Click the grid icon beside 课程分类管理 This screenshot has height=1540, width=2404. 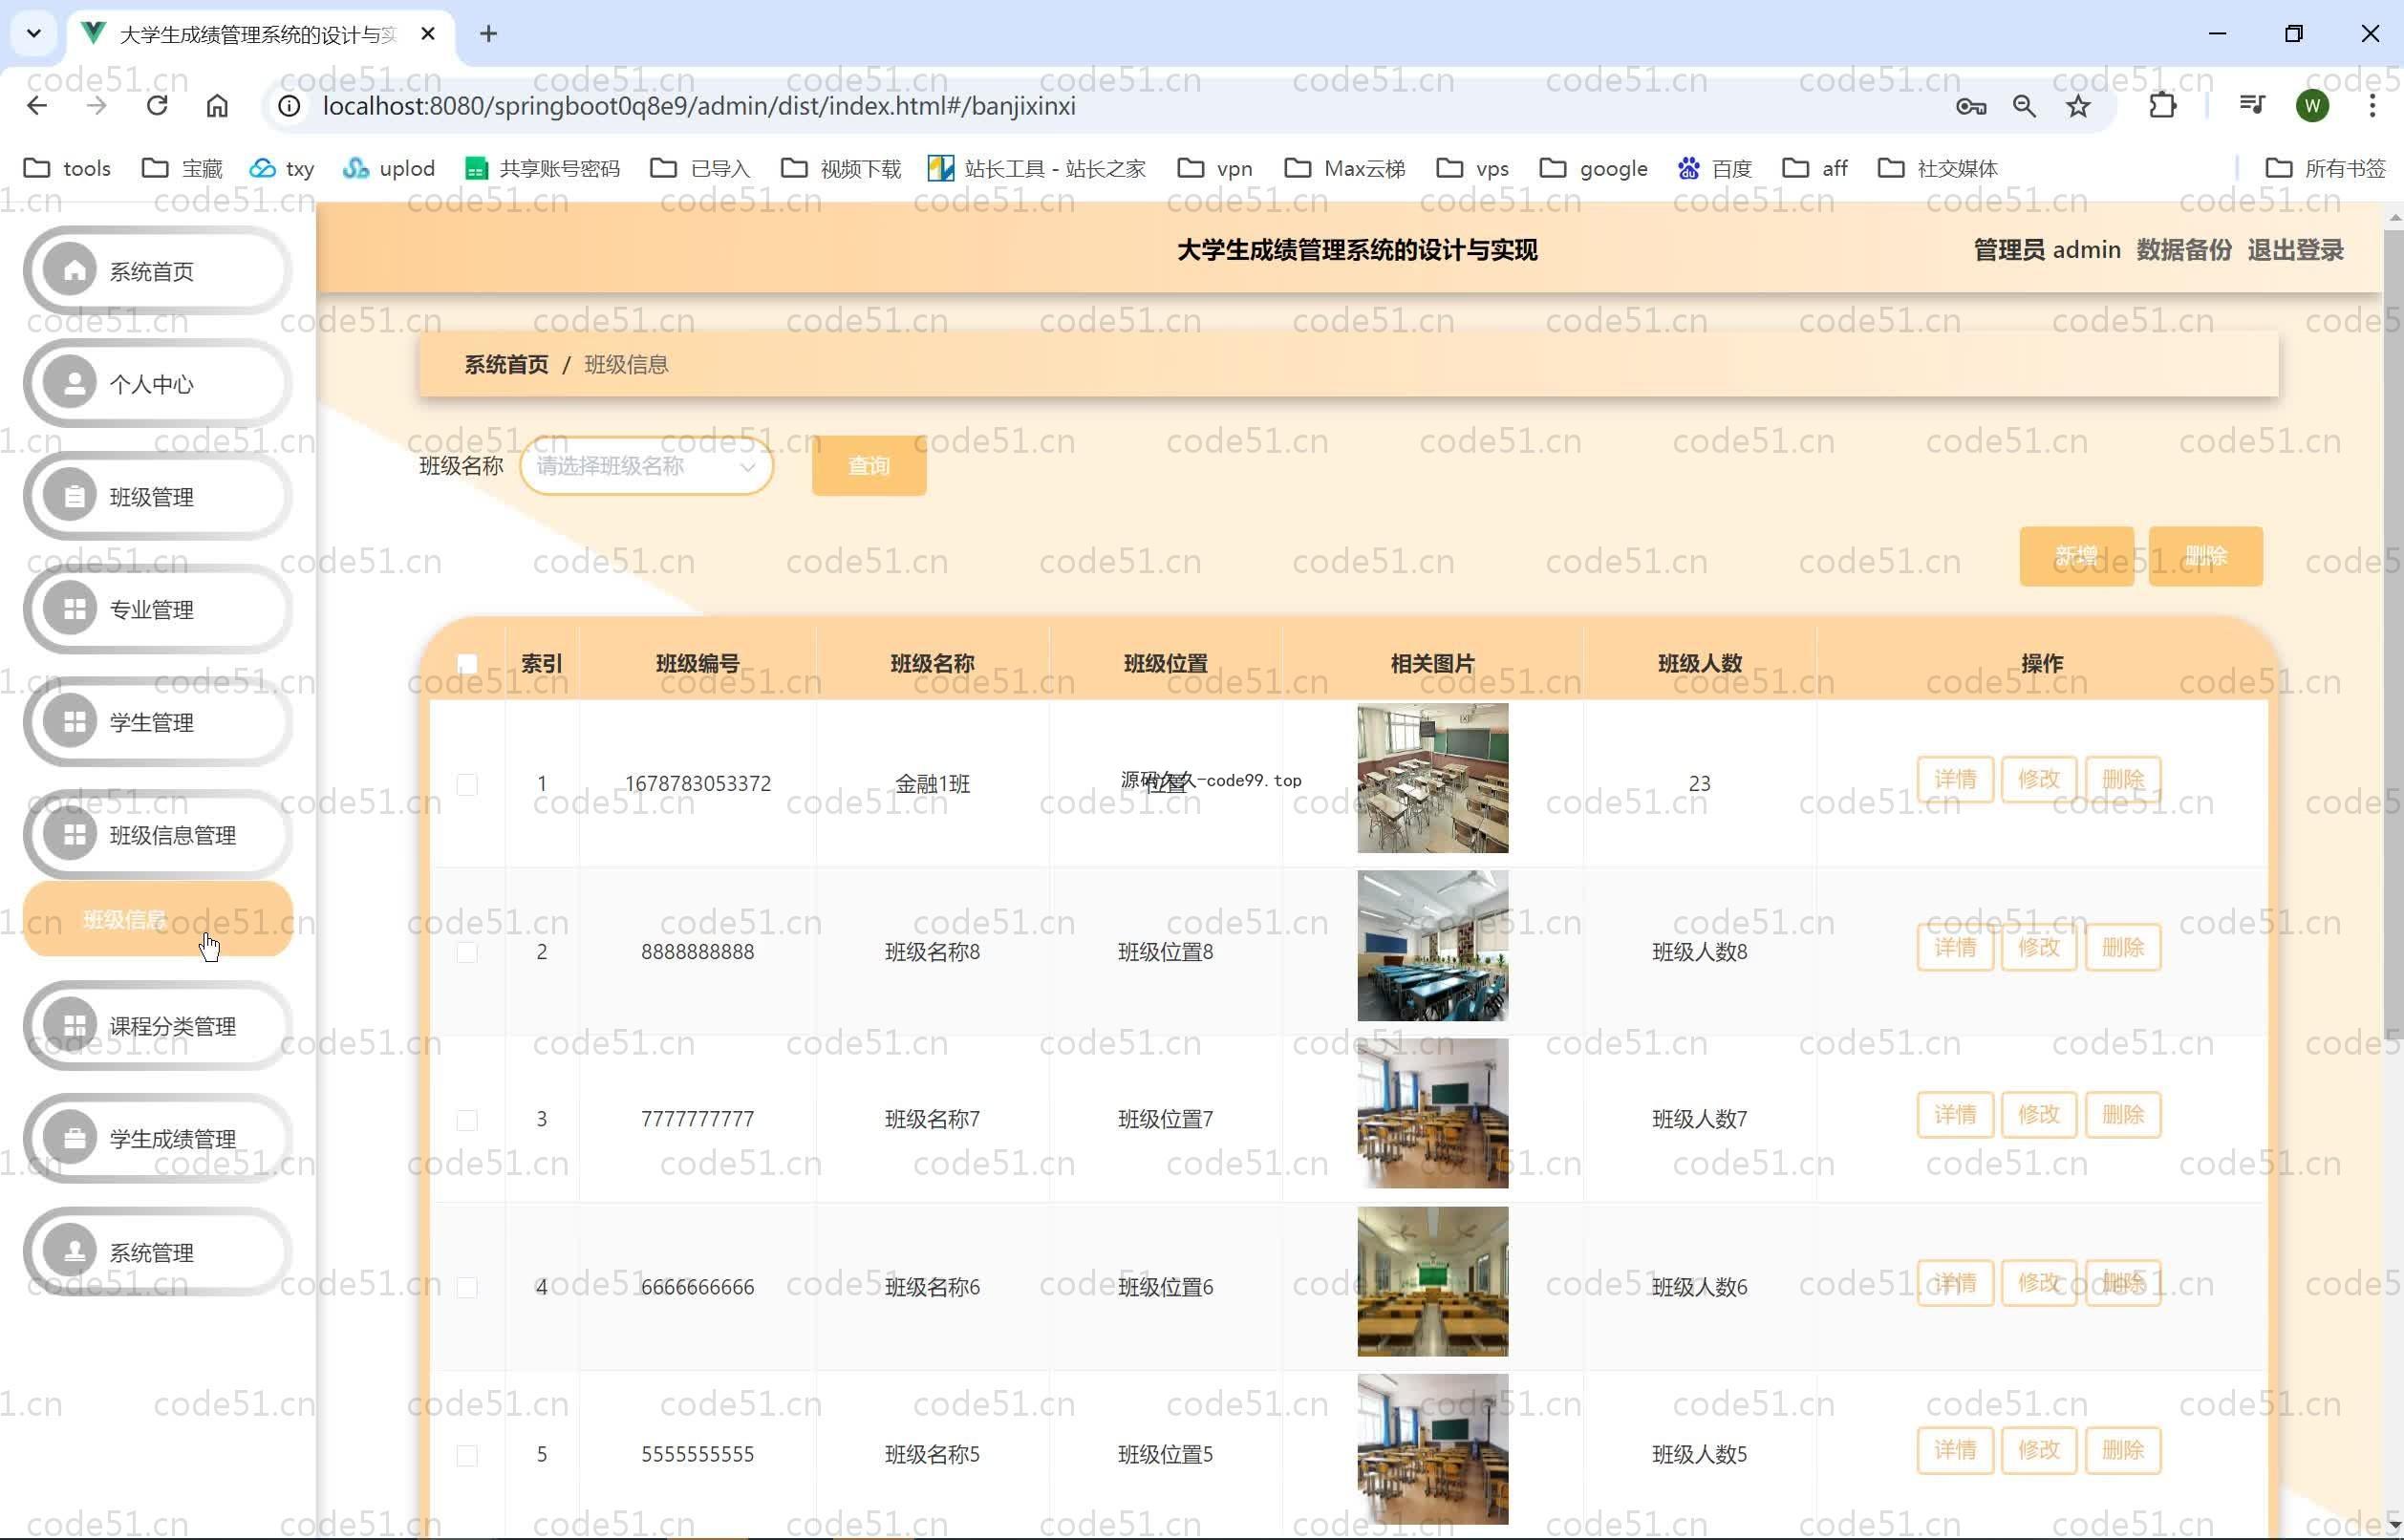coord(74,1026)
